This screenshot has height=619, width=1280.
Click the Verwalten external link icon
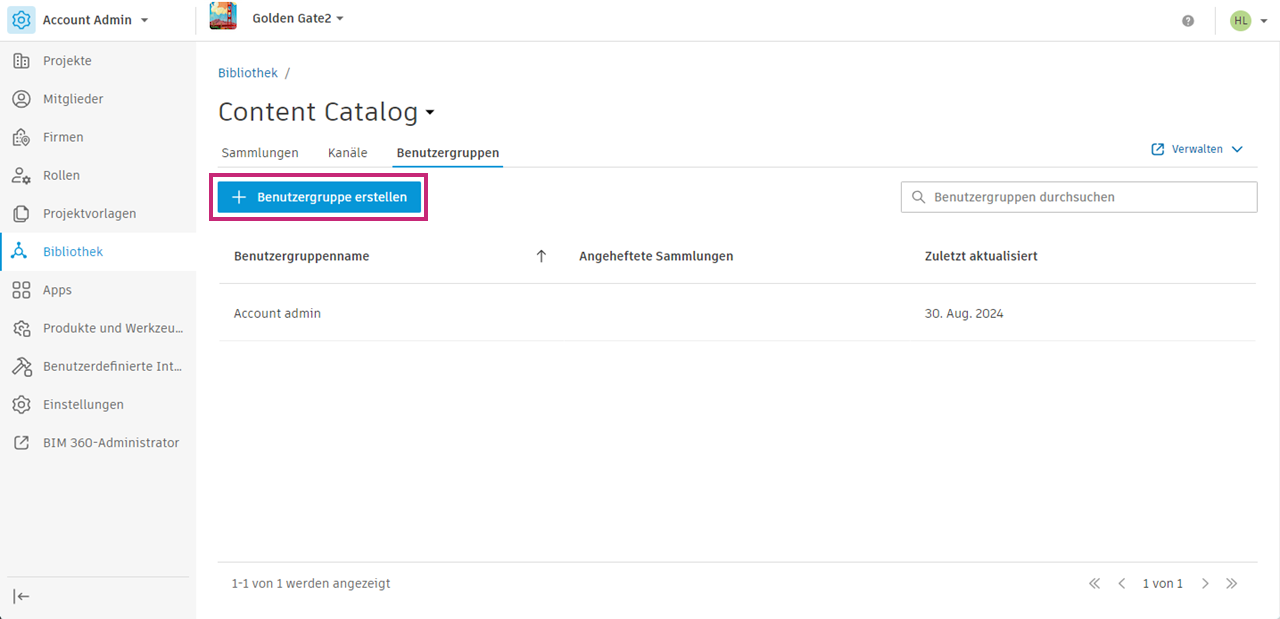1158,149
